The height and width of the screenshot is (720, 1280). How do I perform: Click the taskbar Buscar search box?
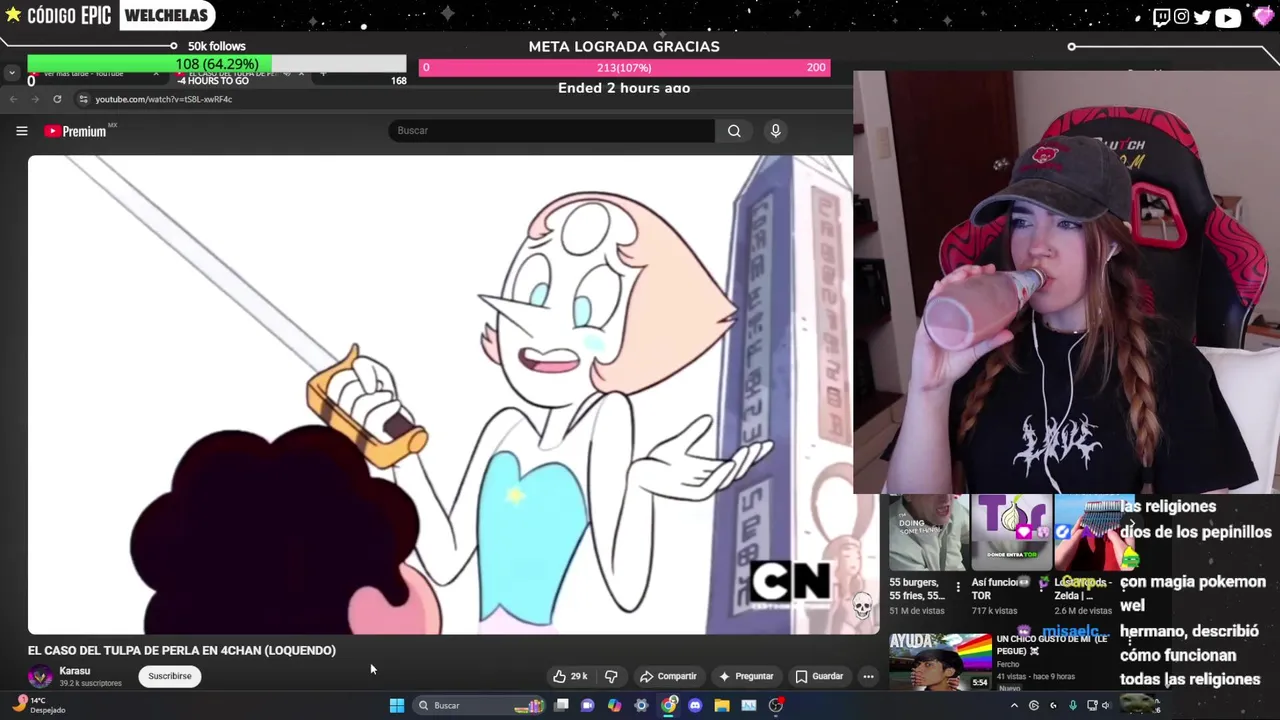pos(478,706)
